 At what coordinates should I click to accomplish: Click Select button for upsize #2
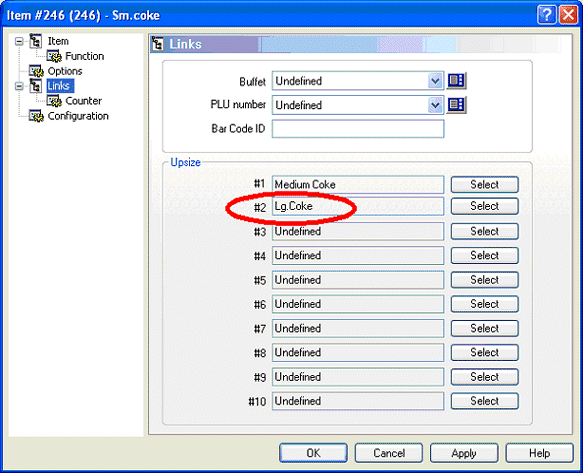click(484, 206)
